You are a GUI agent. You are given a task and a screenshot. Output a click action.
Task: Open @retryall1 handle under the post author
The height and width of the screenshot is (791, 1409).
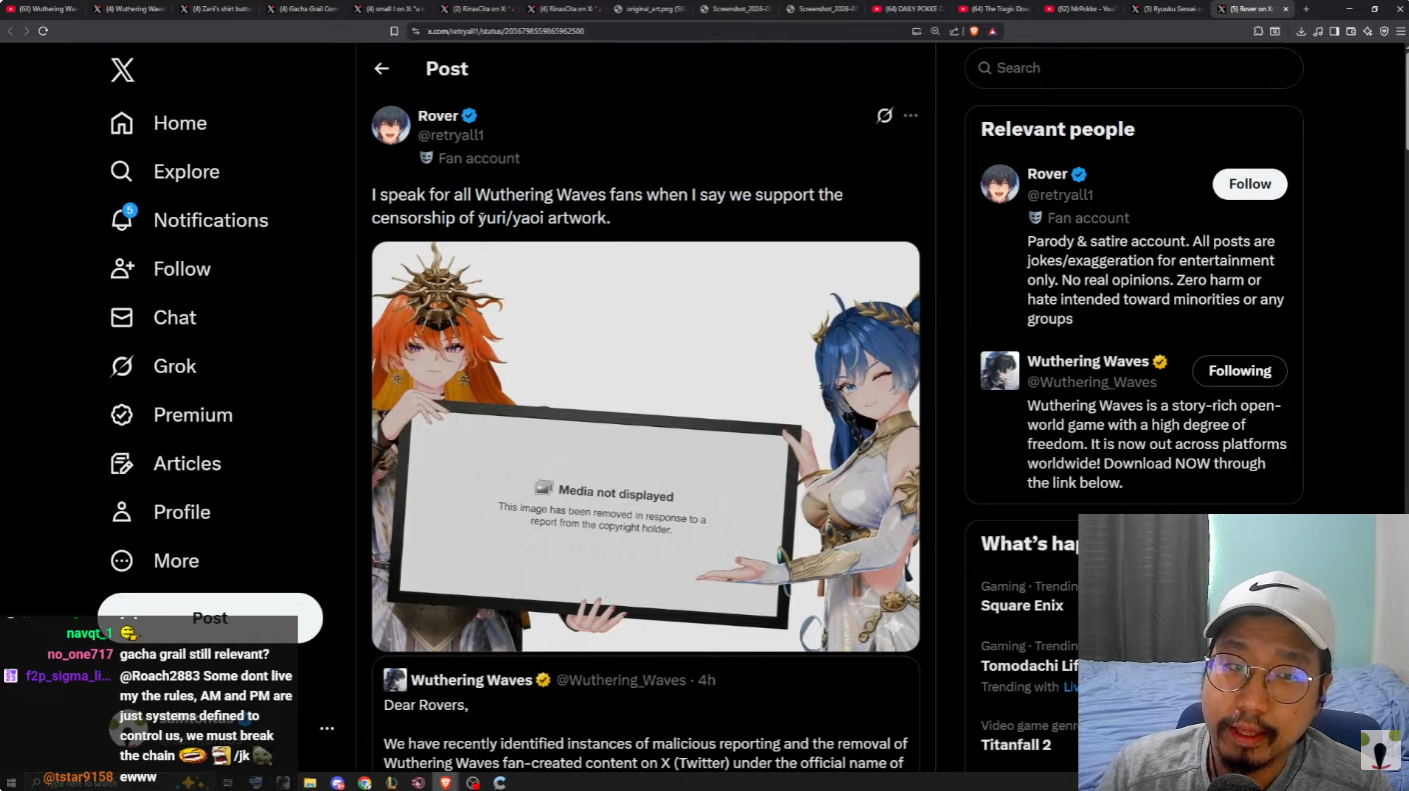pyautogui.click(x=450, y=135)
